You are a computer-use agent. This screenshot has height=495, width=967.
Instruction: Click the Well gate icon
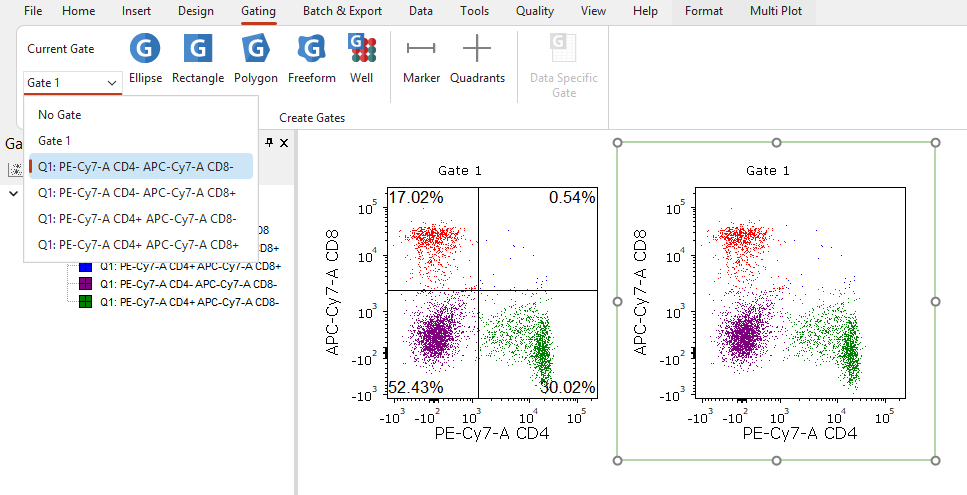361,58
